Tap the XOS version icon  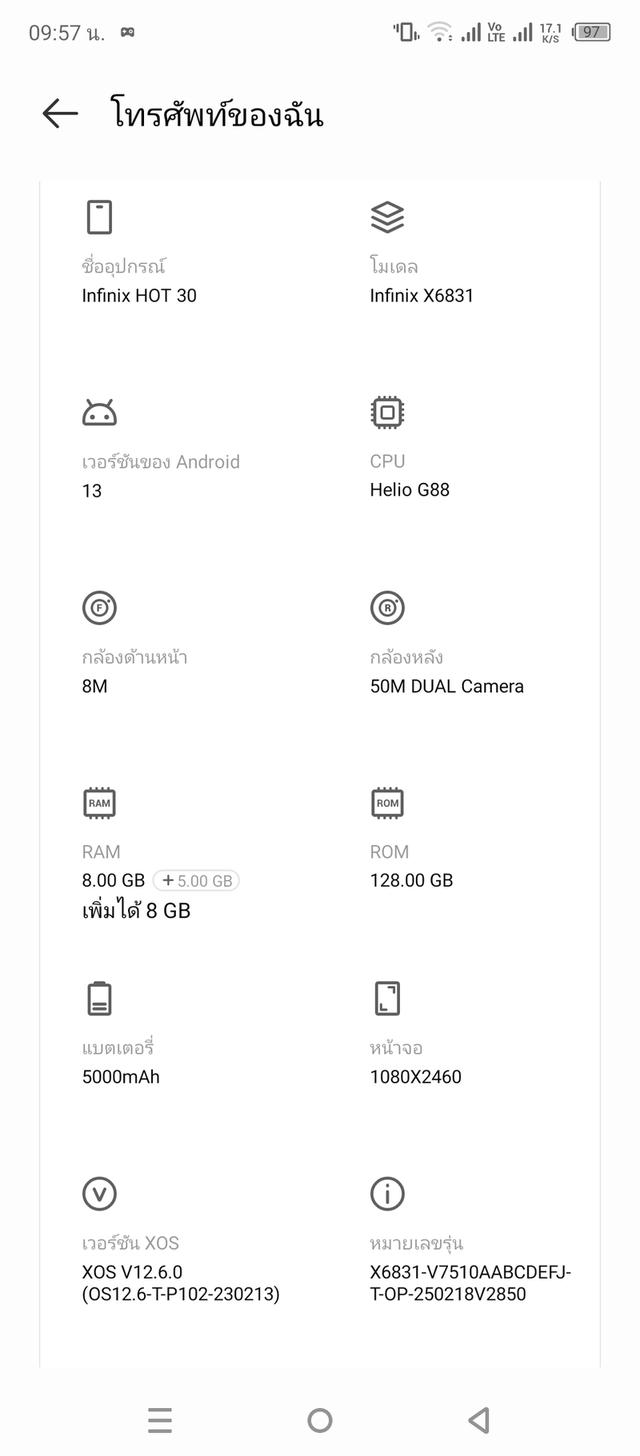[x=99, y=1193]
